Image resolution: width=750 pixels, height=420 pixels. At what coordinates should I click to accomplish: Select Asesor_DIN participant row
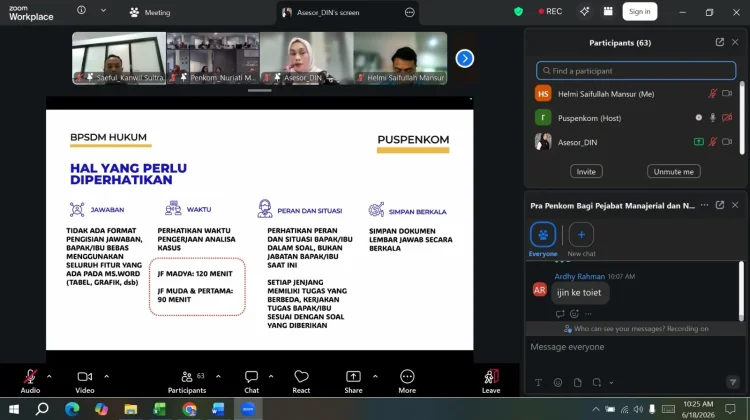(635, 142)
